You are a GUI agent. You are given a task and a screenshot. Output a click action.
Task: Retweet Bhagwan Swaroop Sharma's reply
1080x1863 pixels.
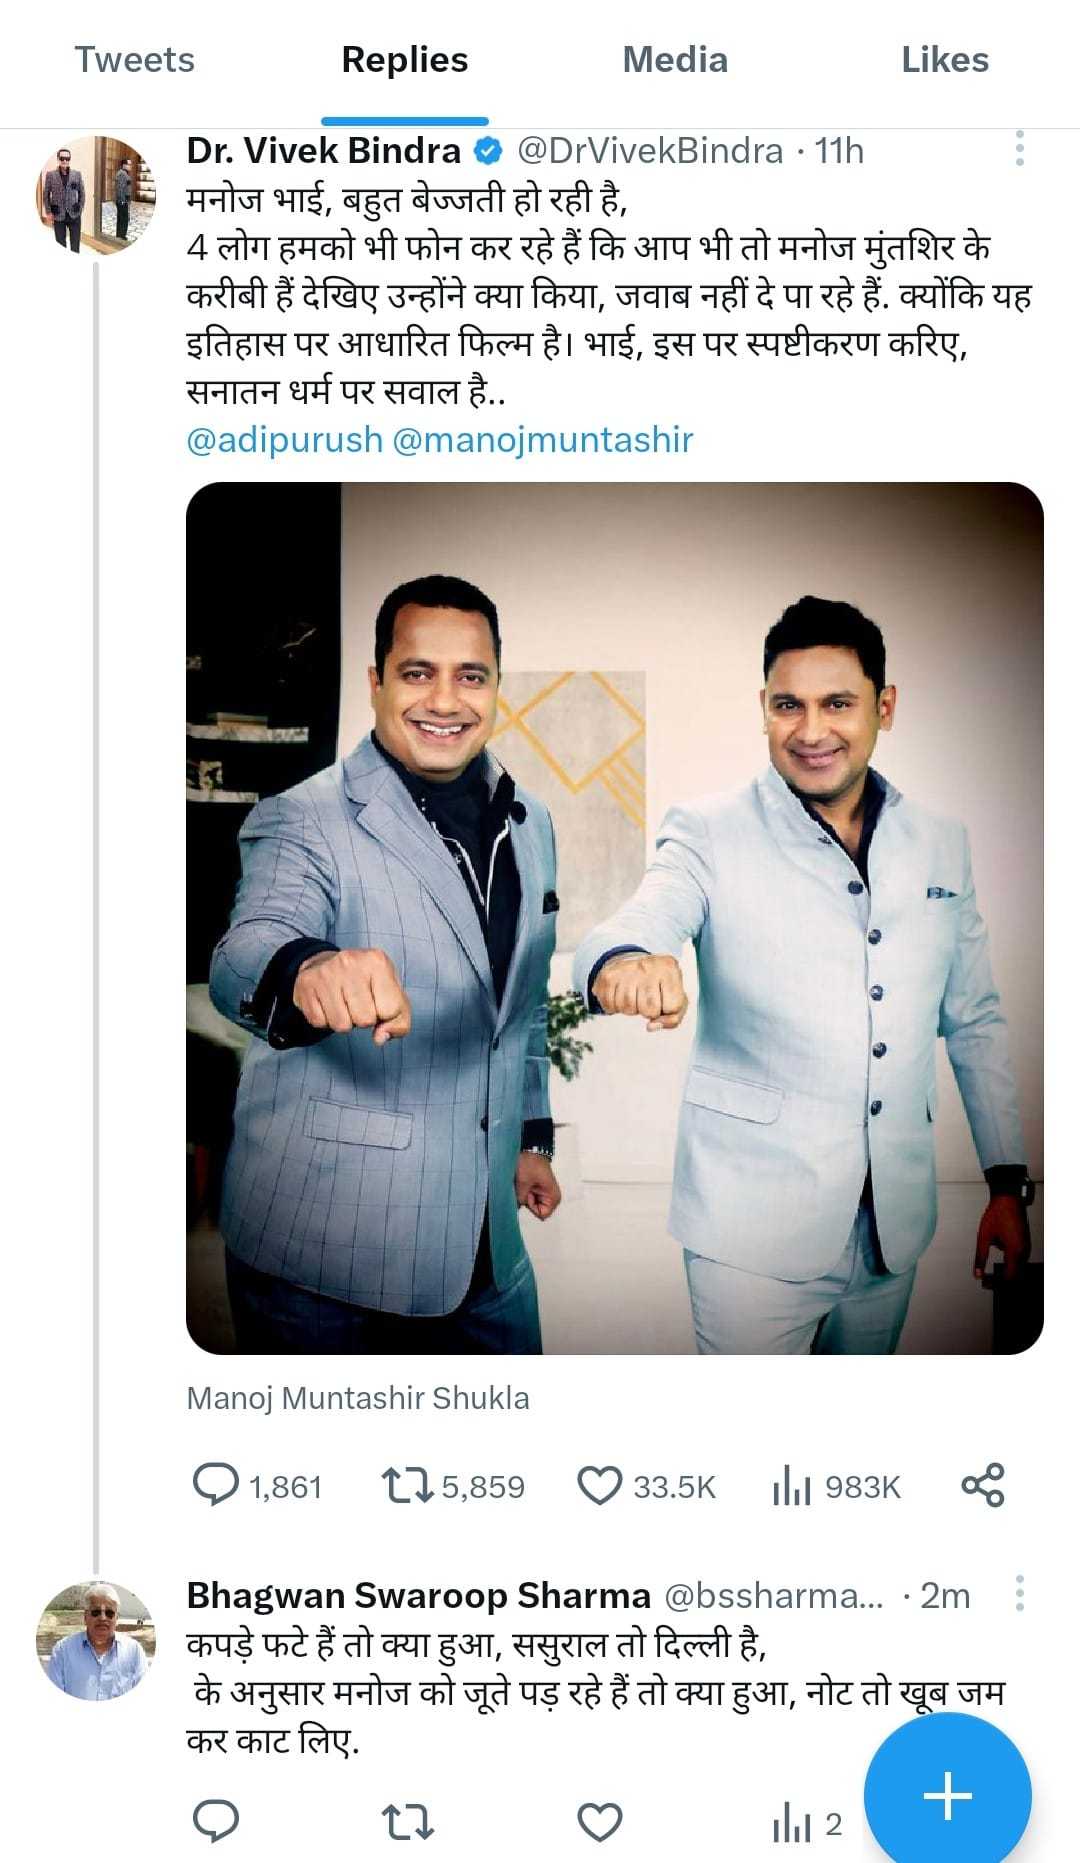point(408,1822)
